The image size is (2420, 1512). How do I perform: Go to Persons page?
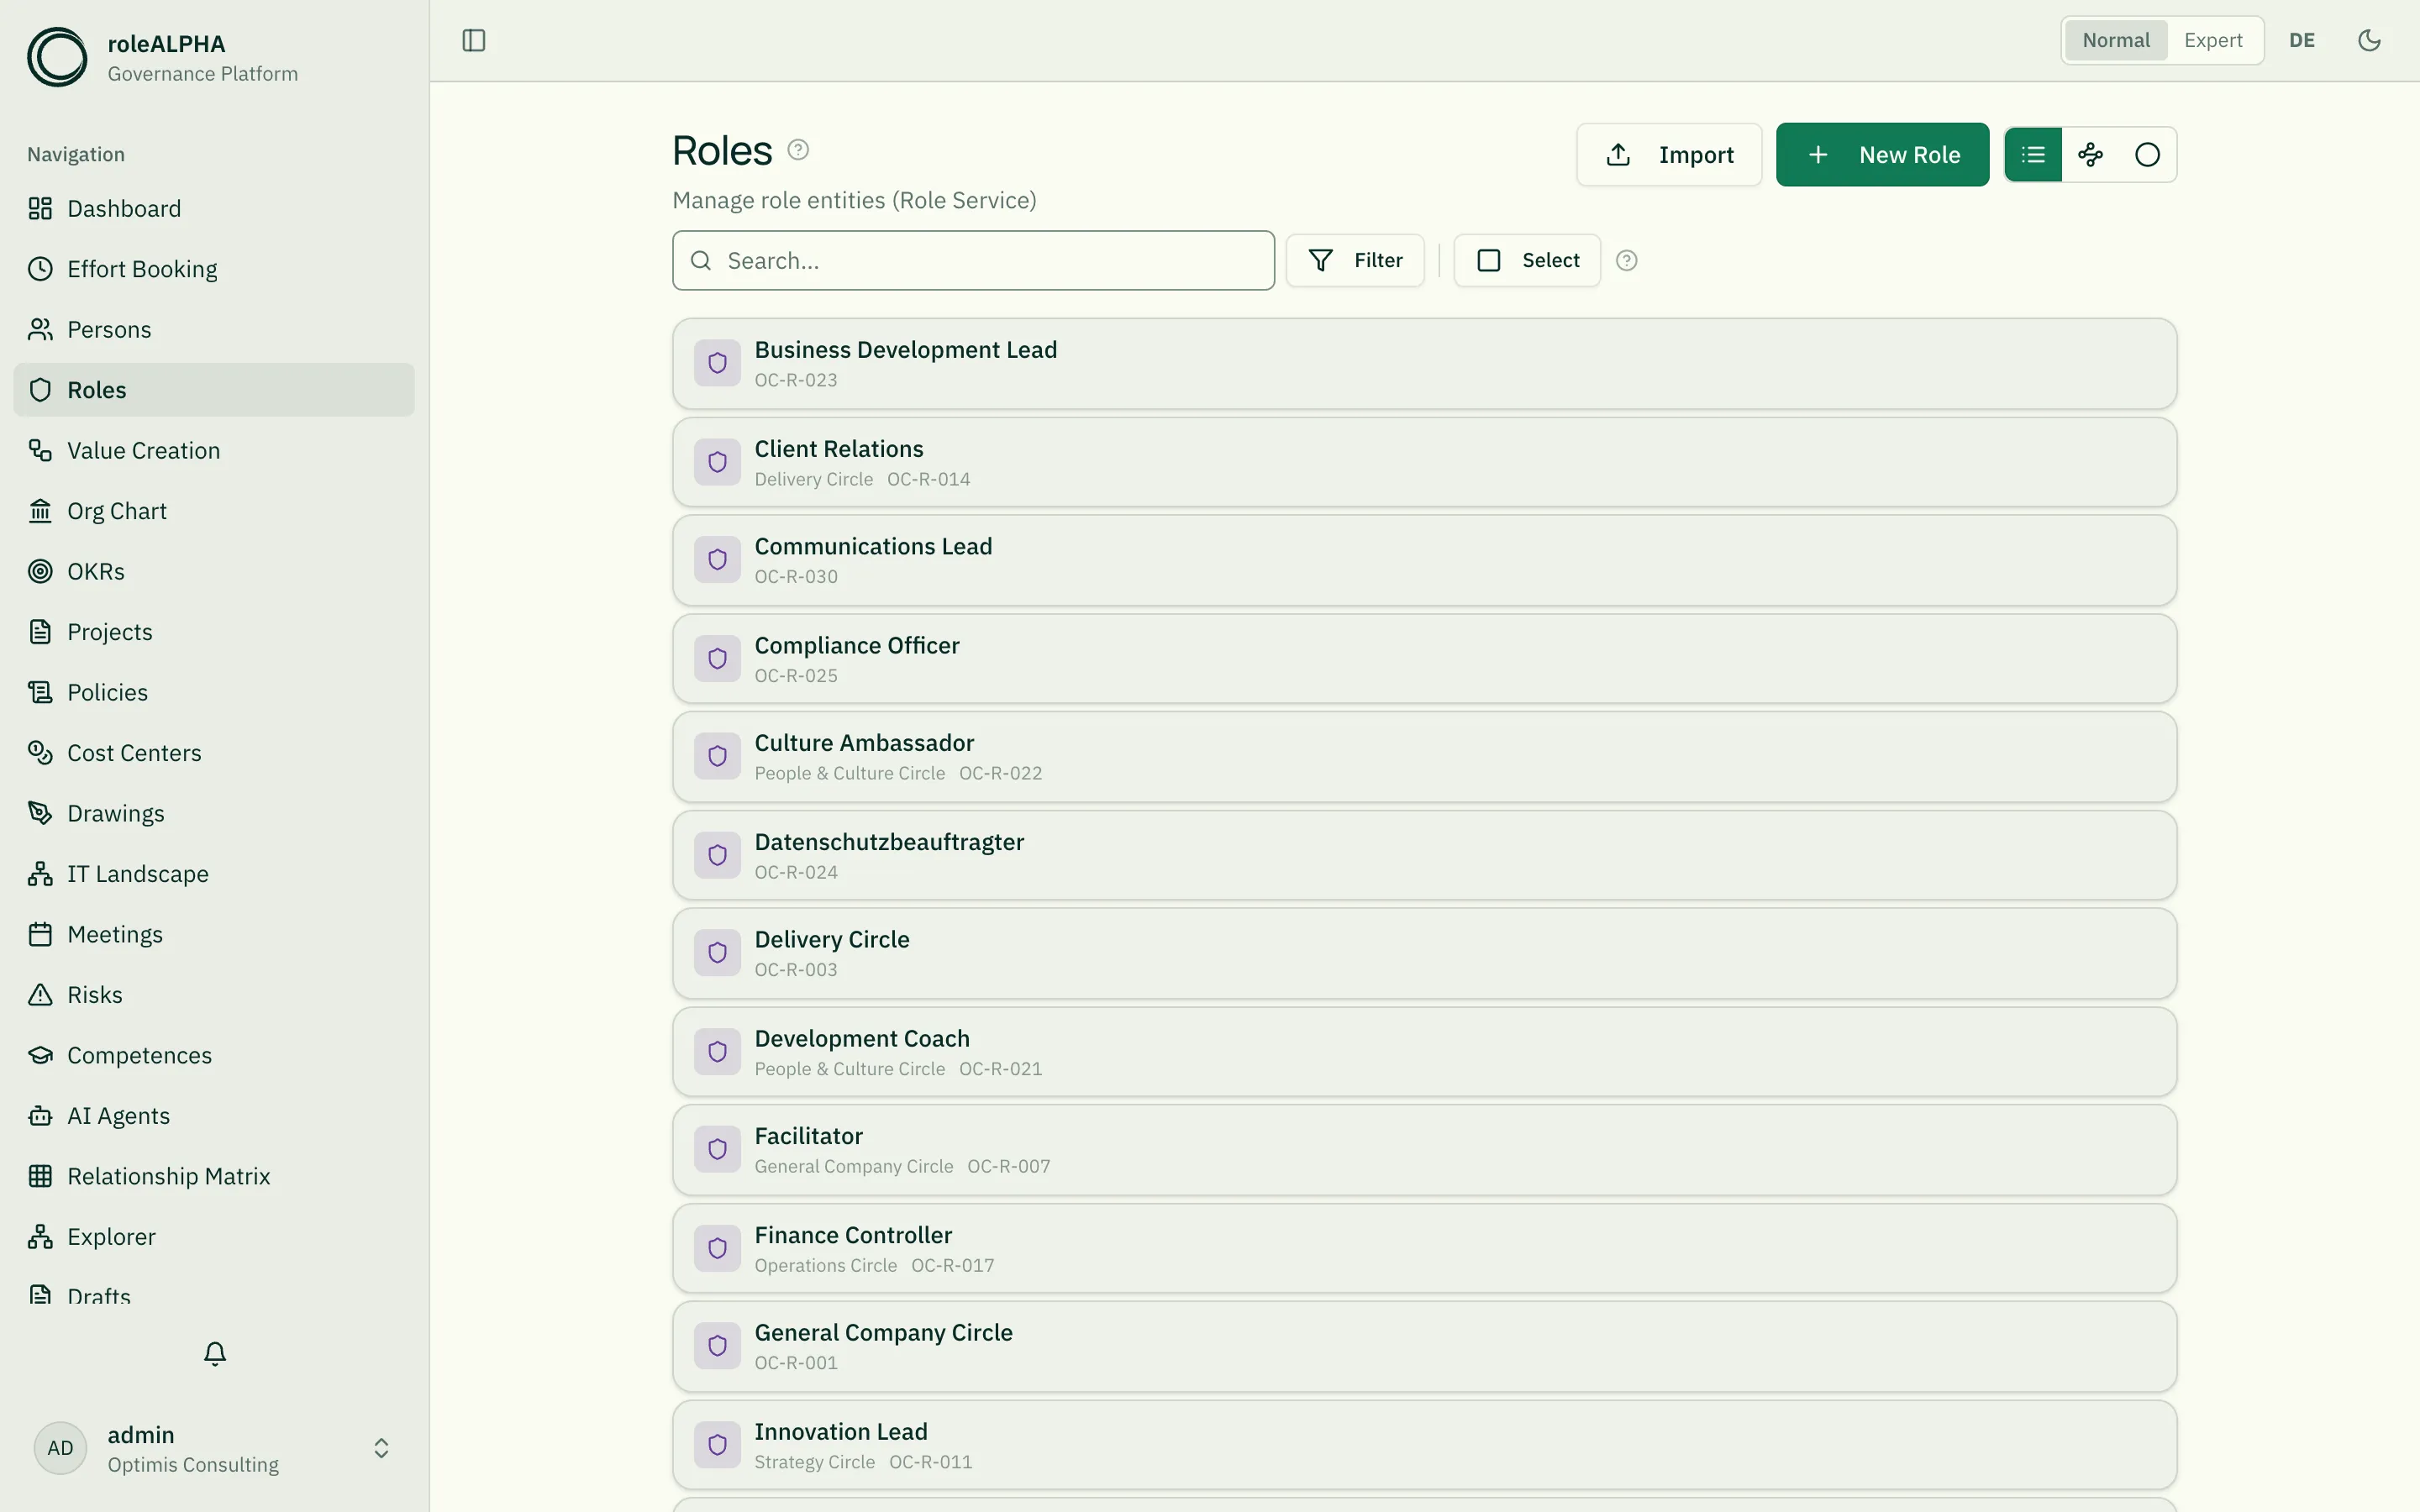pyautogui.click(x=214, y=329)
